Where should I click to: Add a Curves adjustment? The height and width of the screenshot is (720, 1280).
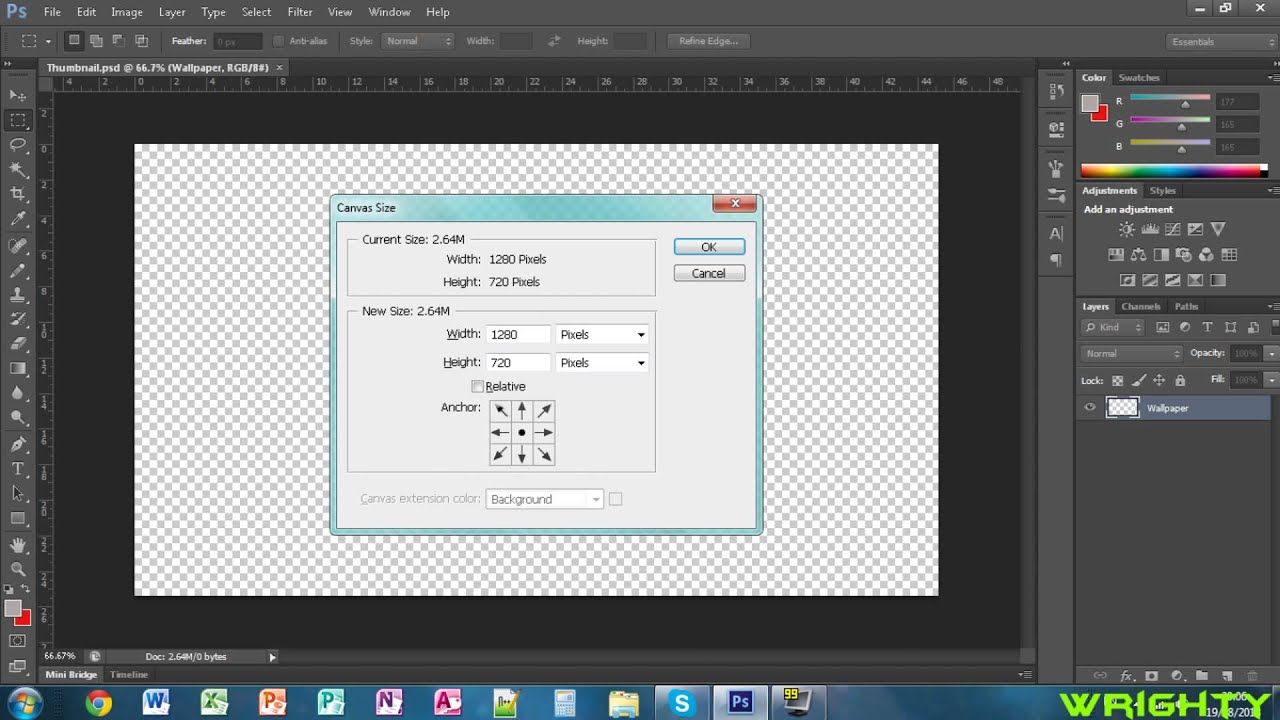(1172, 230)
